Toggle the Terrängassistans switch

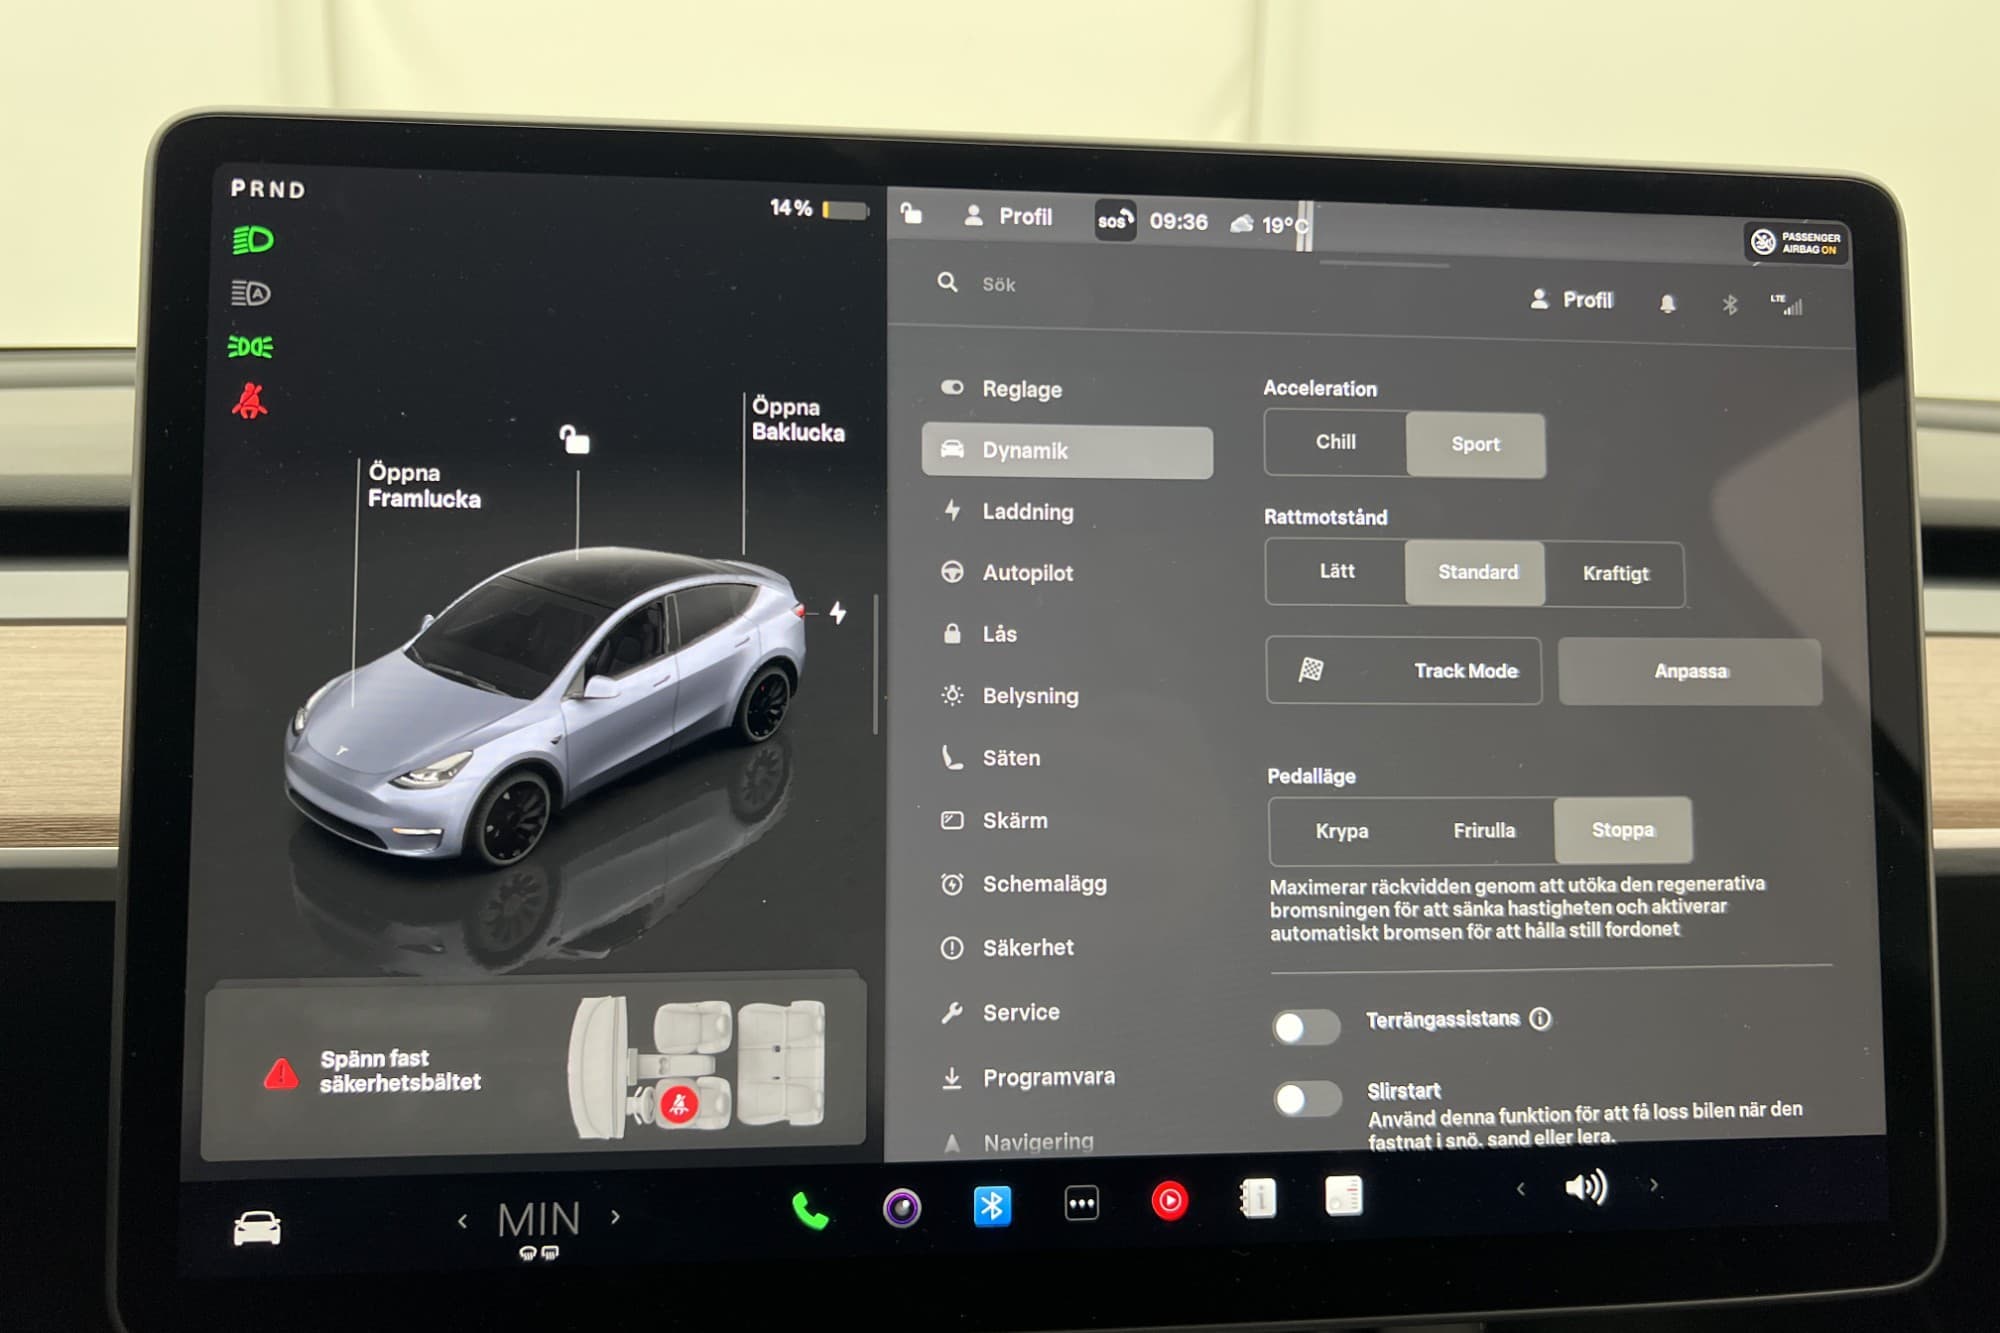pyautogui.click(x=1306, y=1027)
